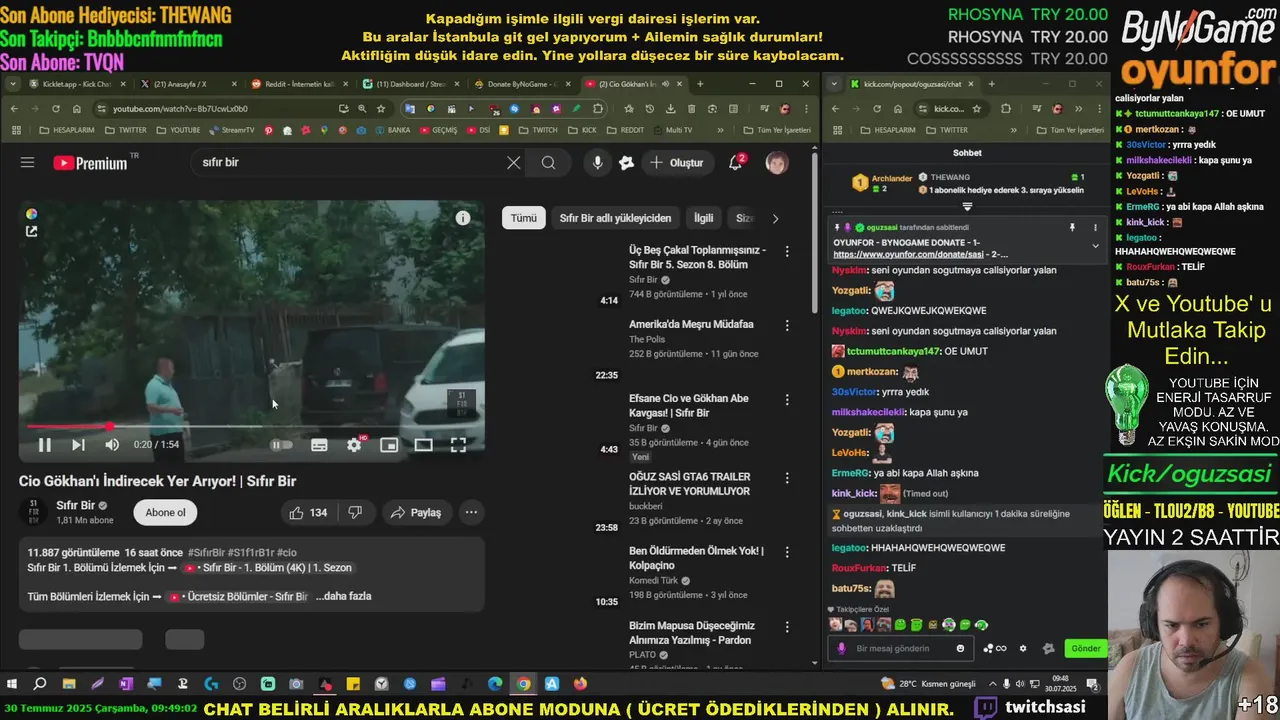
Task: Open YouTube hamburger guide menu
Action: [27, 162]
